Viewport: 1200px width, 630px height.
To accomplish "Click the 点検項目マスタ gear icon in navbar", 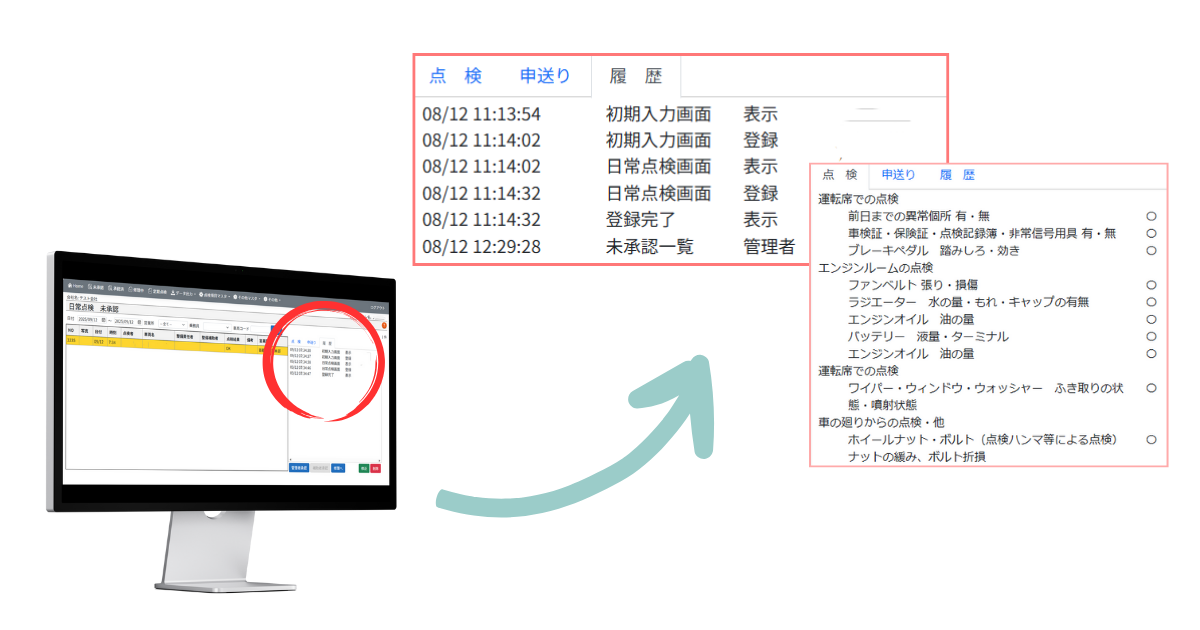I will 201,294.
